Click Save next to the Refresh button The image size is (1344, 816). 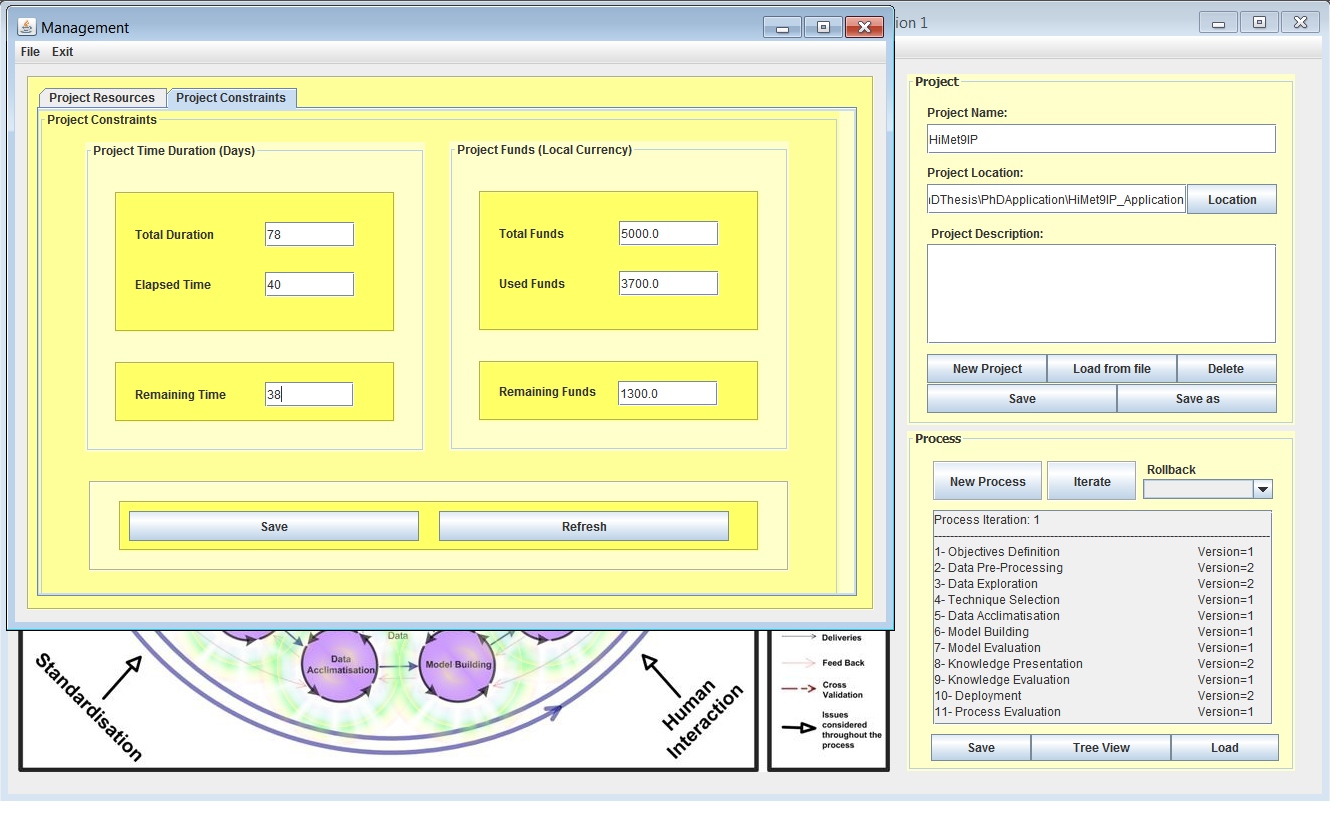click(x=274, y=527)
